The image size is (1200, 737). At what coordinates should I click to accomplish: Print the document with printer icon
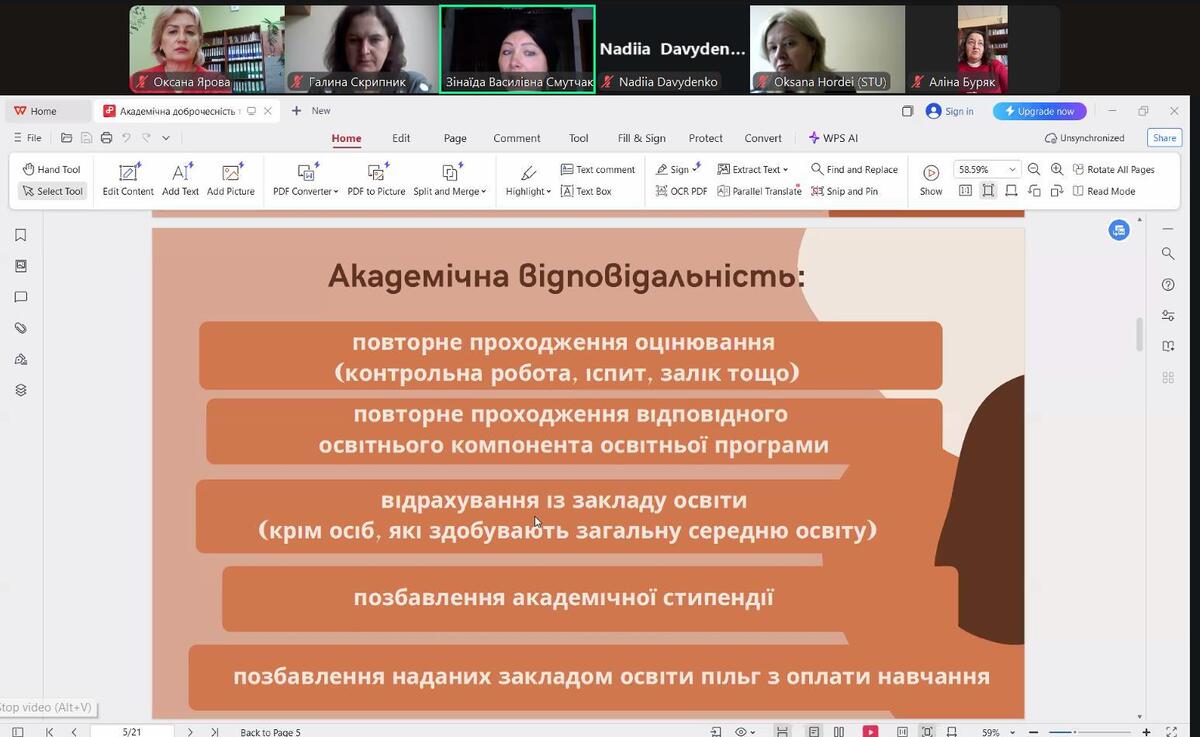106,138
